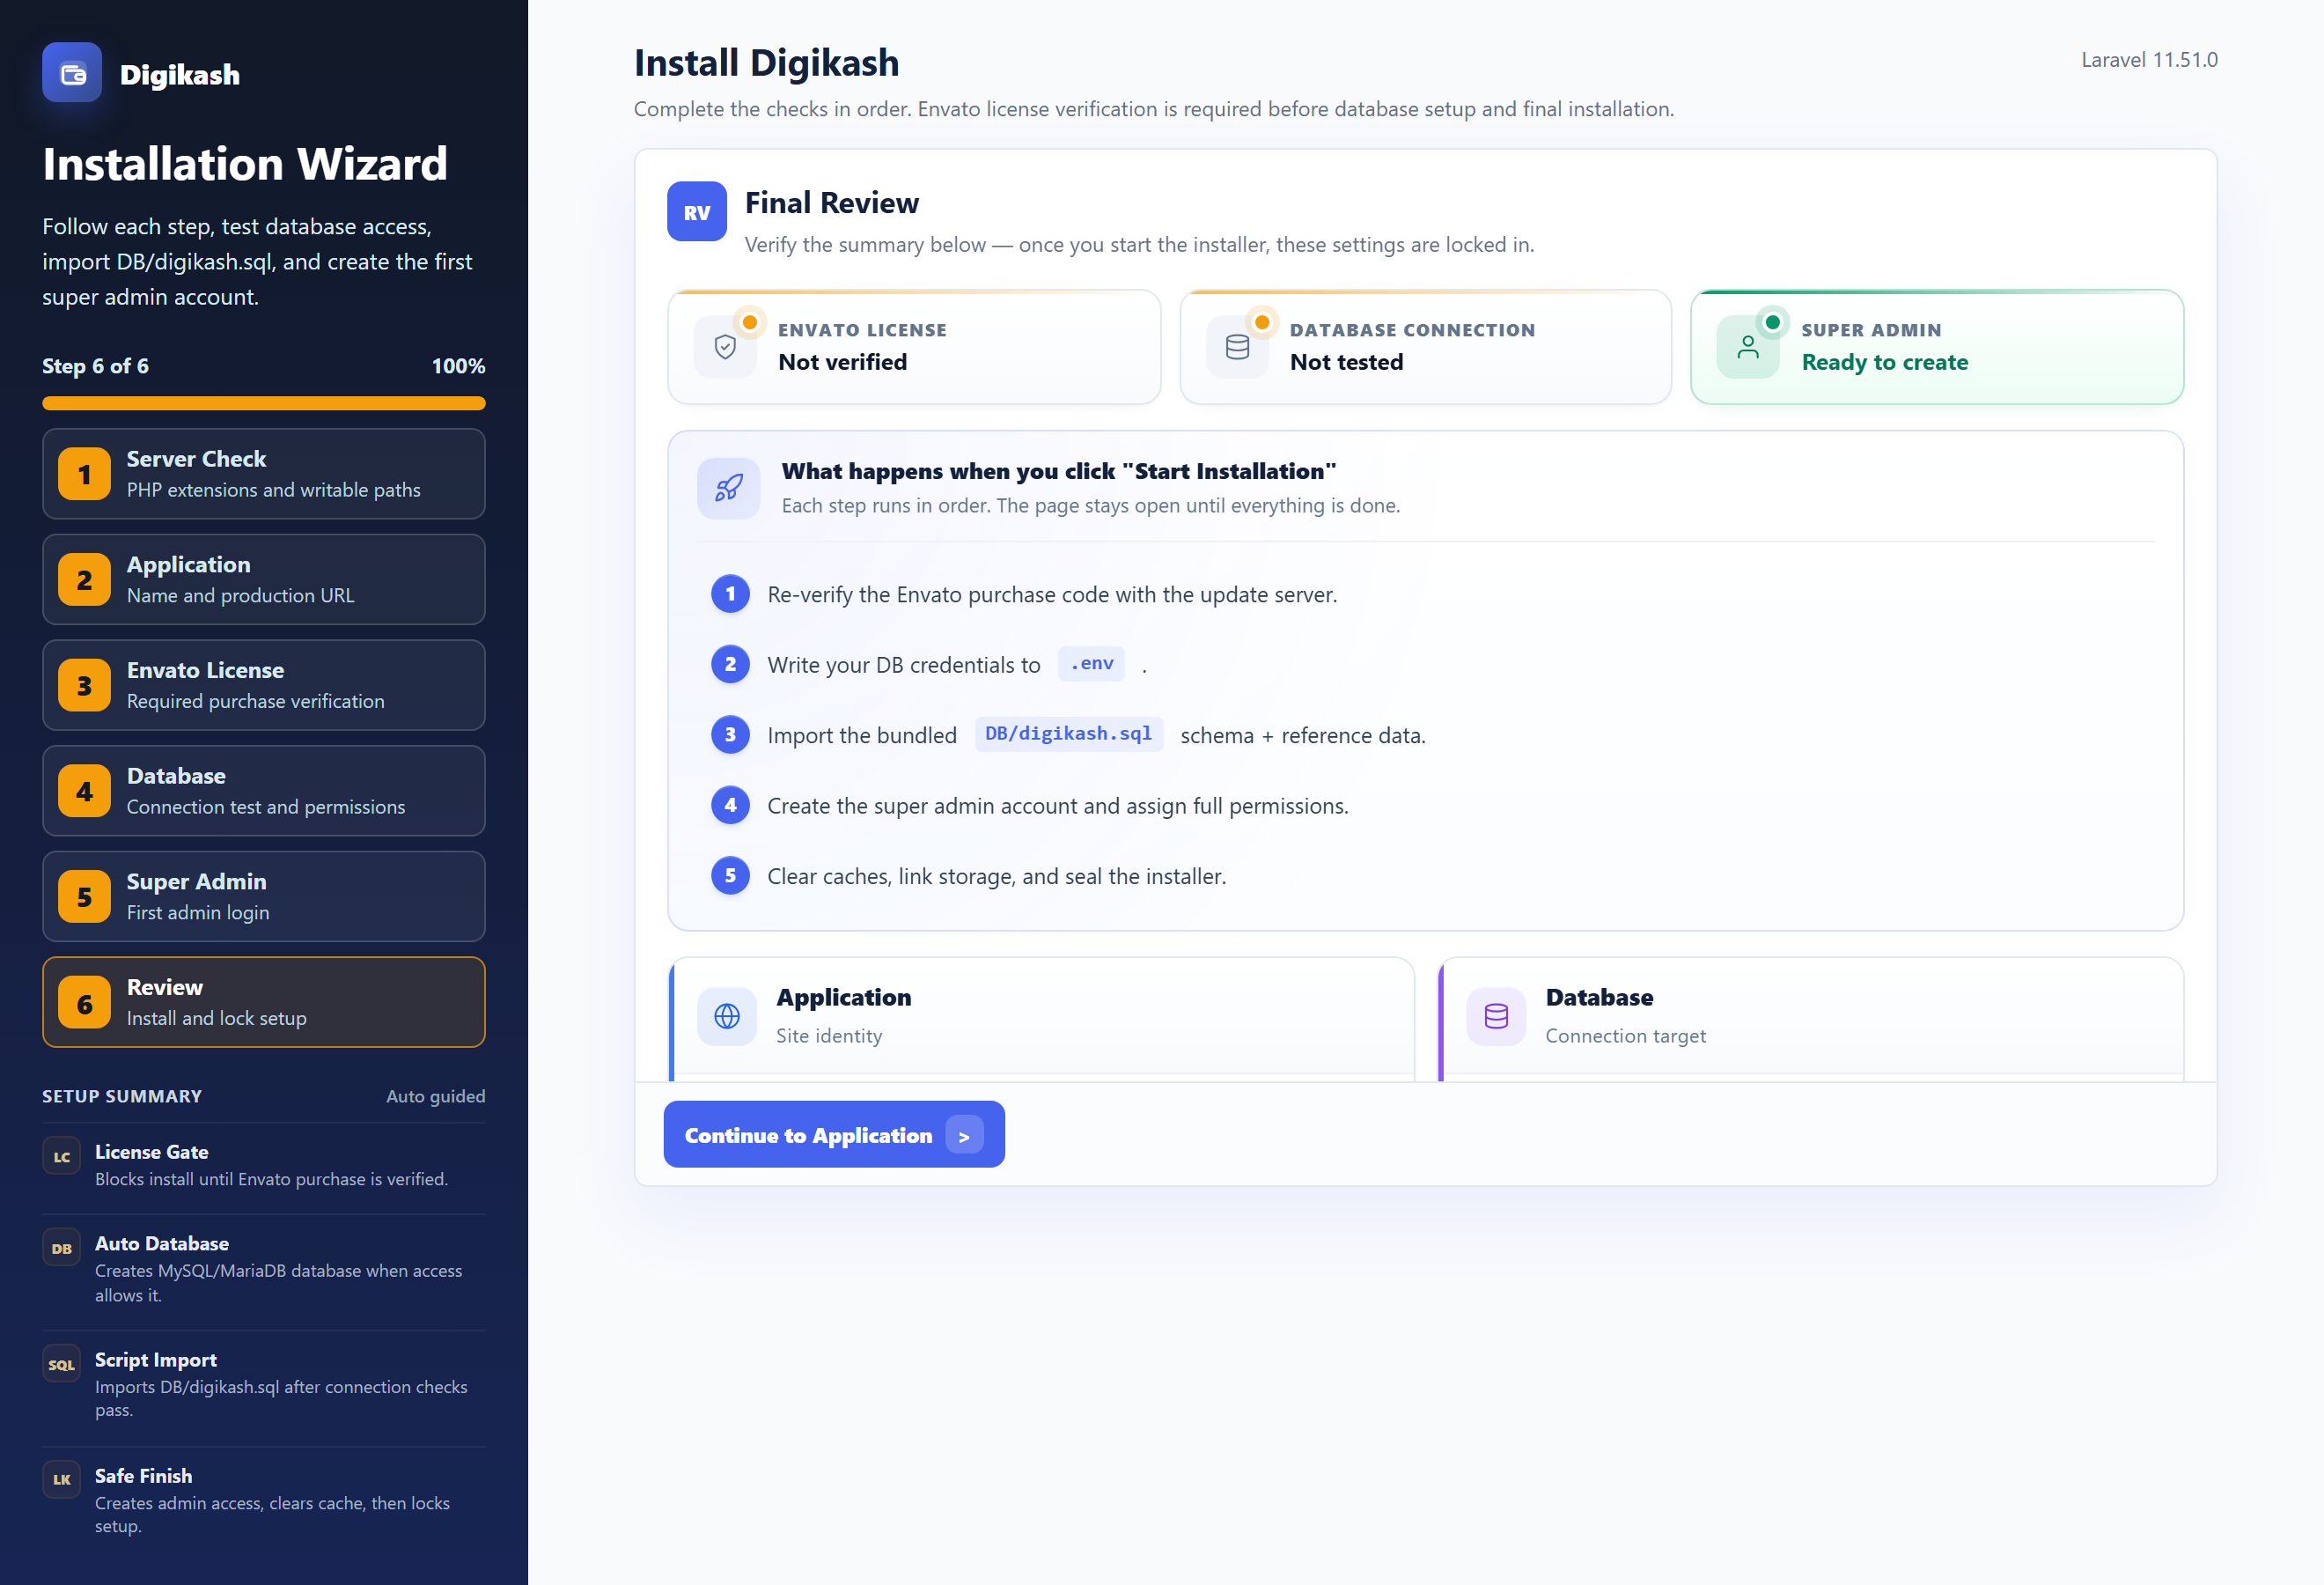The image size is (2324, 1585).
Task: Go to the Application wizard step
Action: [264, 580]
